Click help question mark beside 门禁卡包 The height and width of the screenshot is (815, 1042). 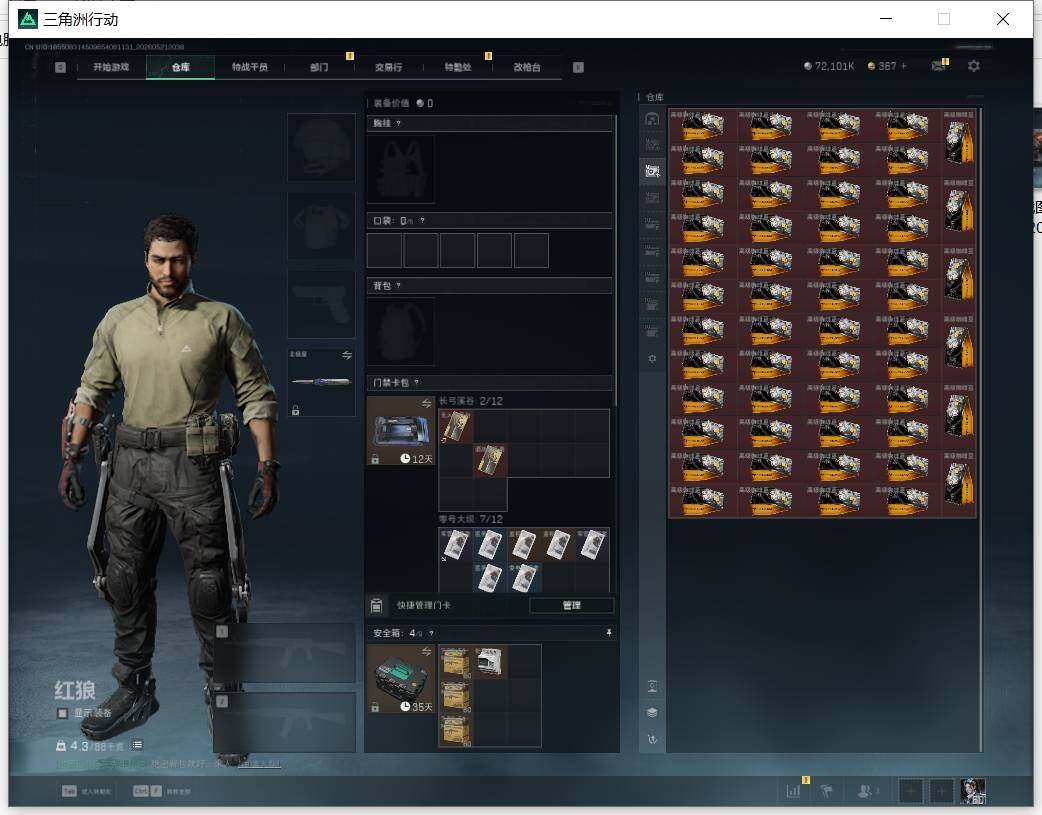tap(417, 382)
